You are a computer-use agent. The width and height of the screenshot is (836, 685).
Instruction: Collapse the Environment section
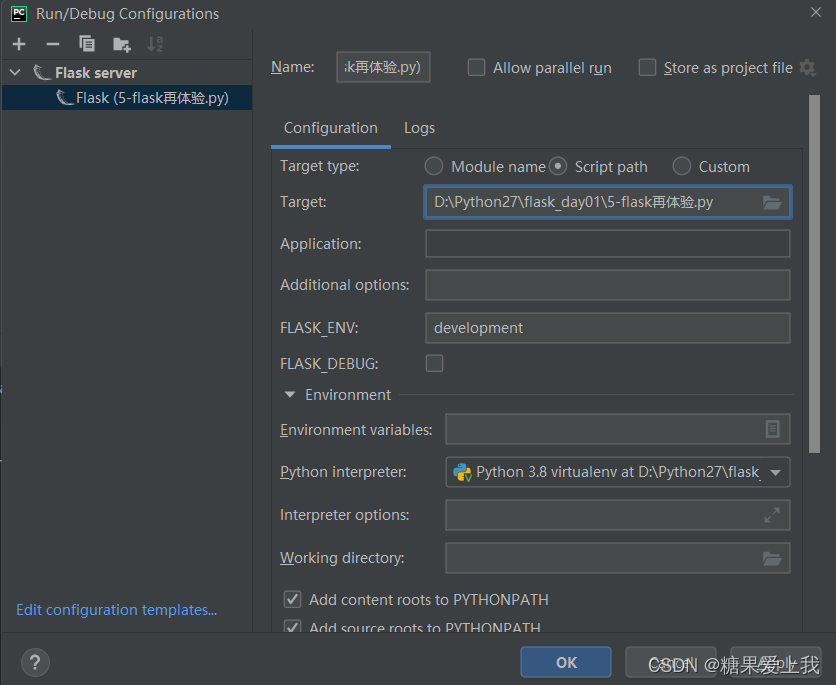click(x=289, y=394)
